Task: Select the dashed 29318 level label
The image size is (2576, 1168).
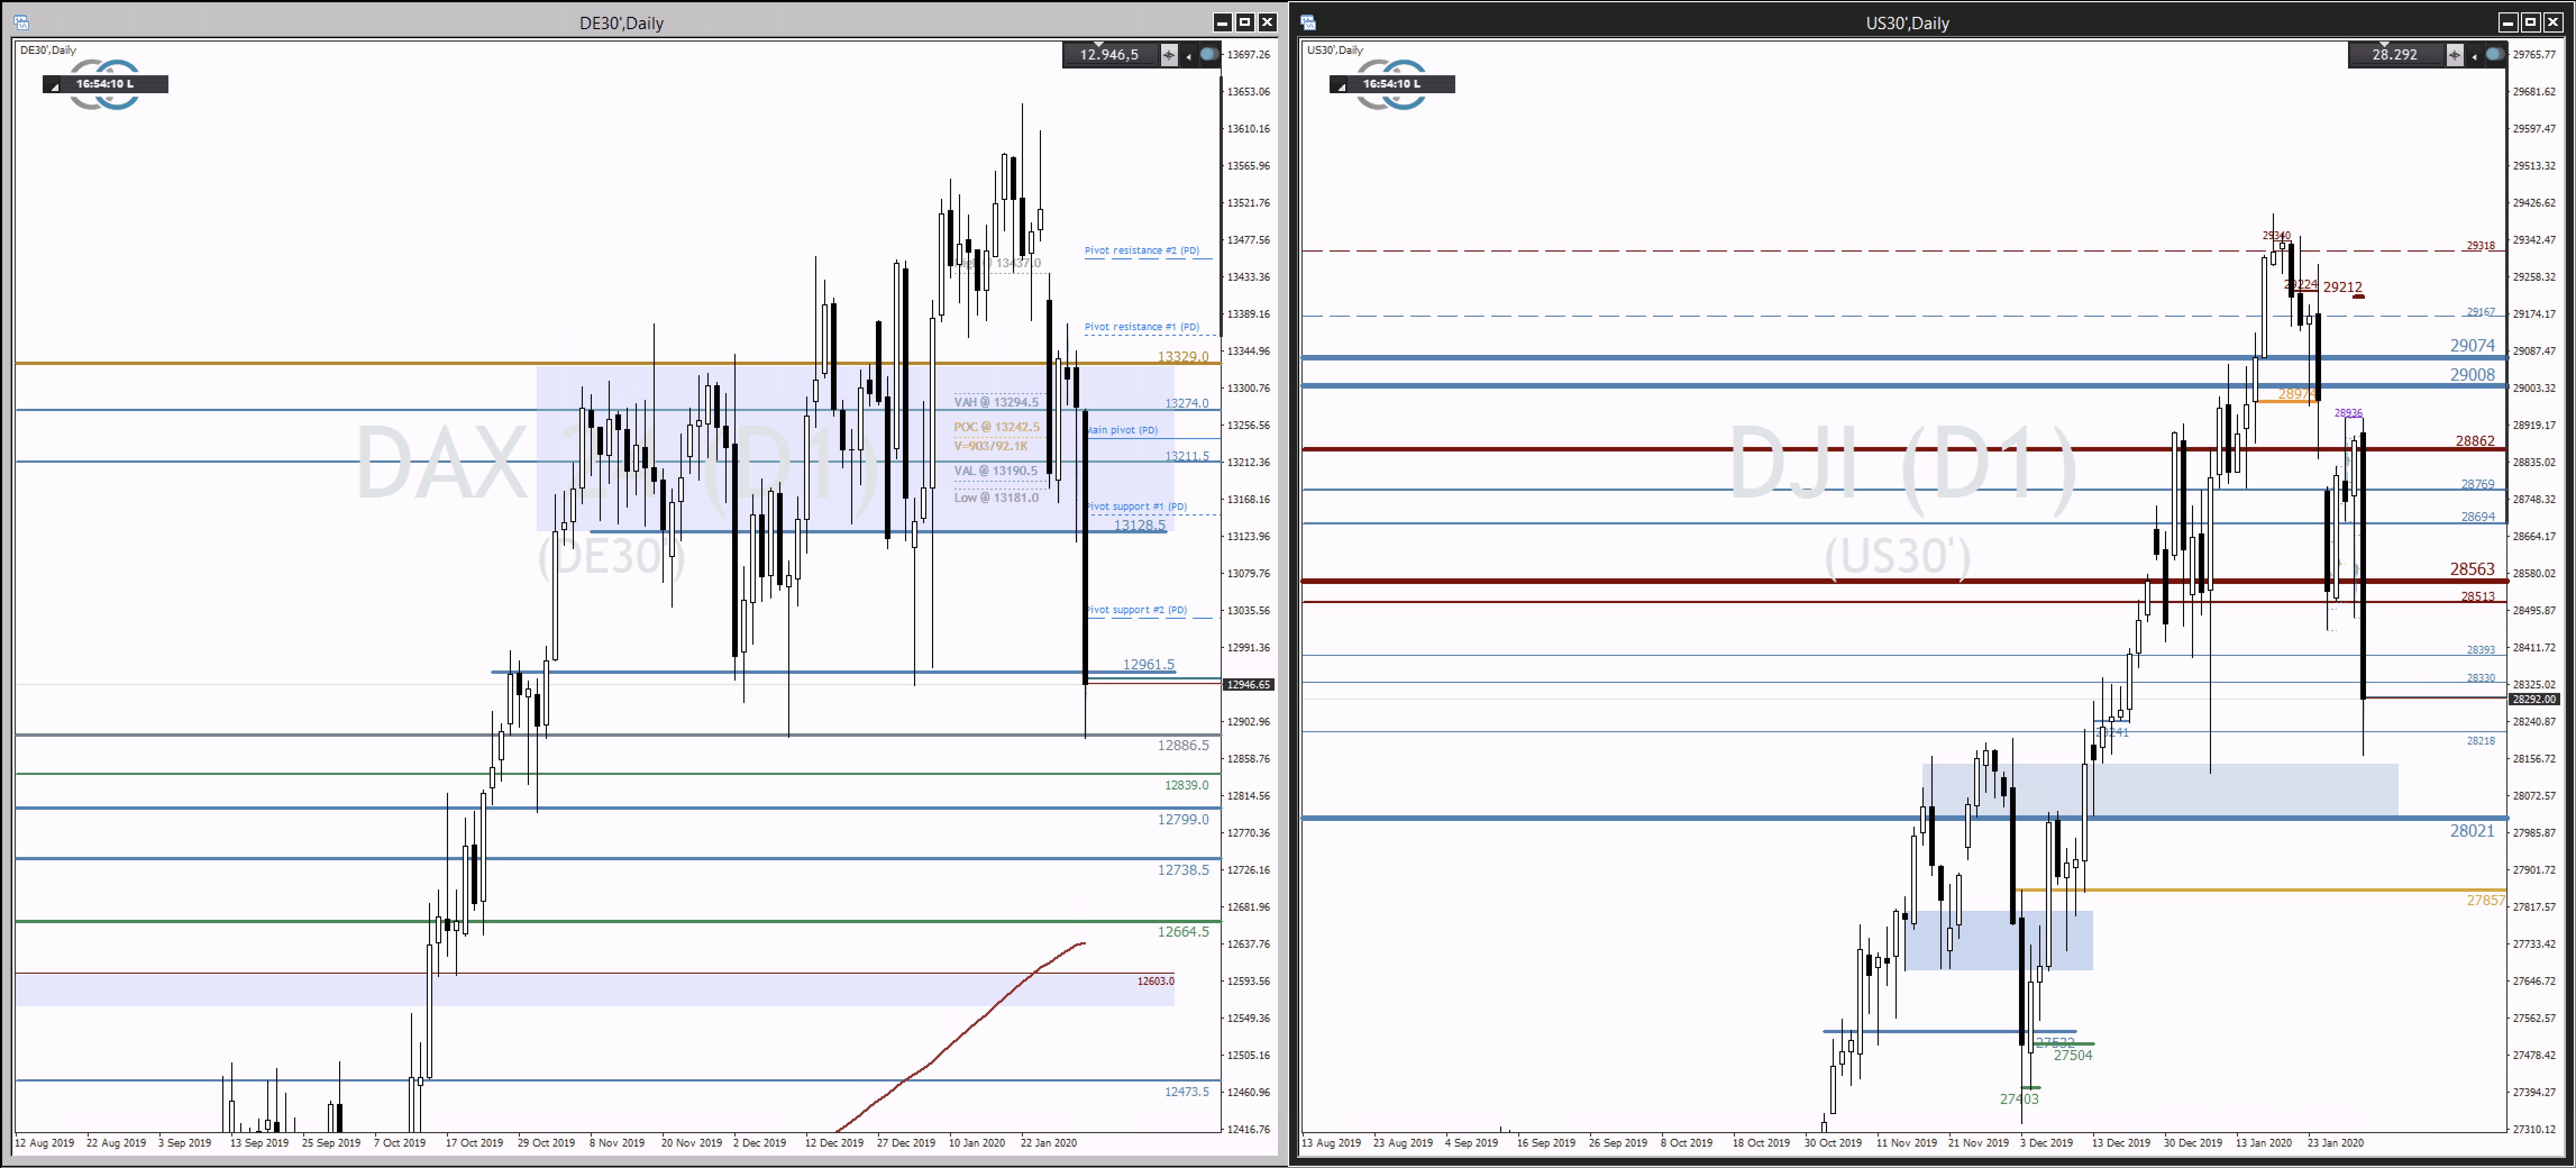Action: tap(2481, 245)
